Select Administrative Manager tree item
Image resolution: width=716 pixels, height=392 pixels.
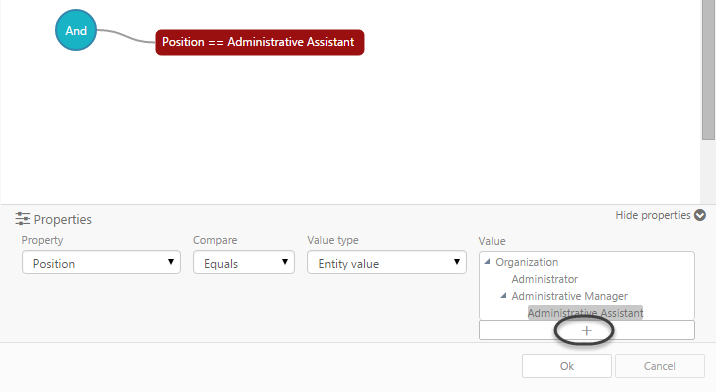click(569, 296)
